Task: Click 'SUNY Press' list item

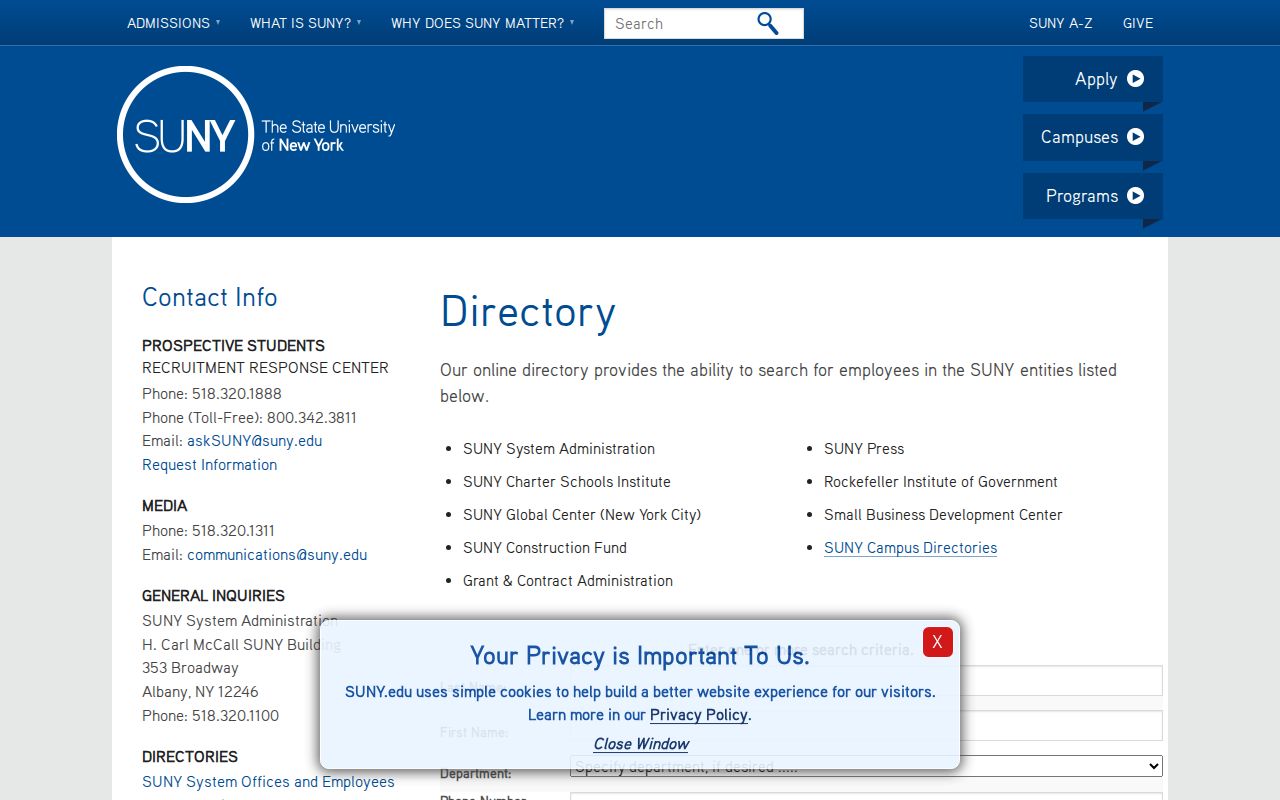Action: tap(864, 449)
